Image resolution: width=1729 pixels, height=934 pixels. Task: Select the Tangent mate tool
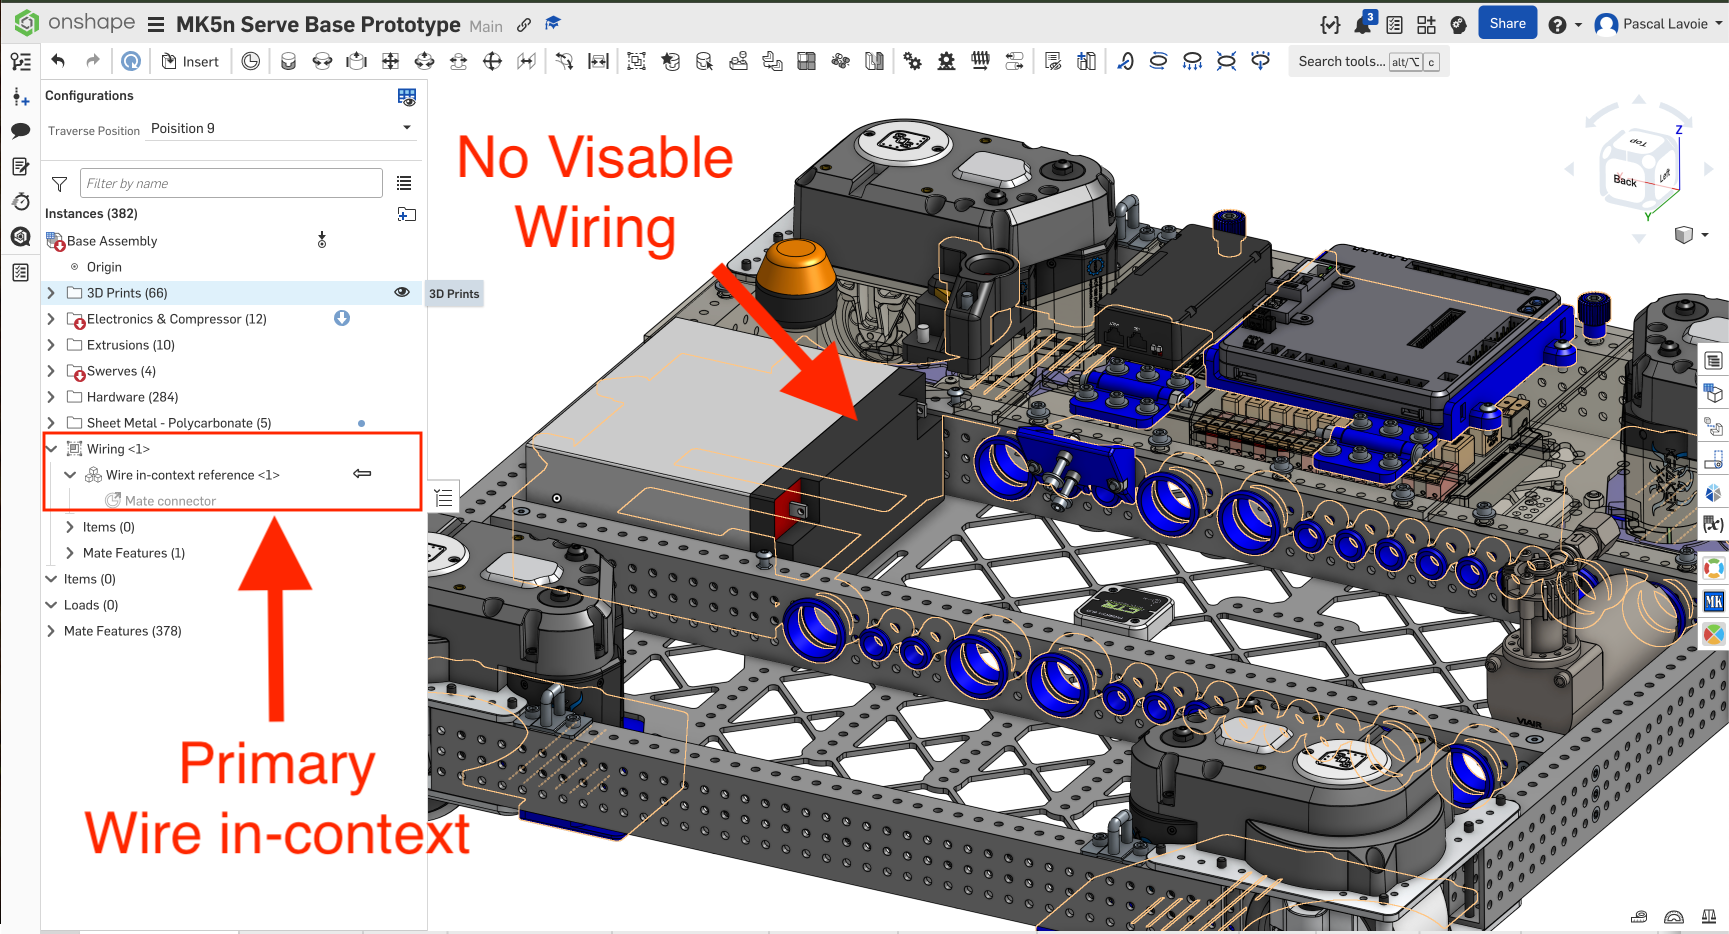coord(564,61)
